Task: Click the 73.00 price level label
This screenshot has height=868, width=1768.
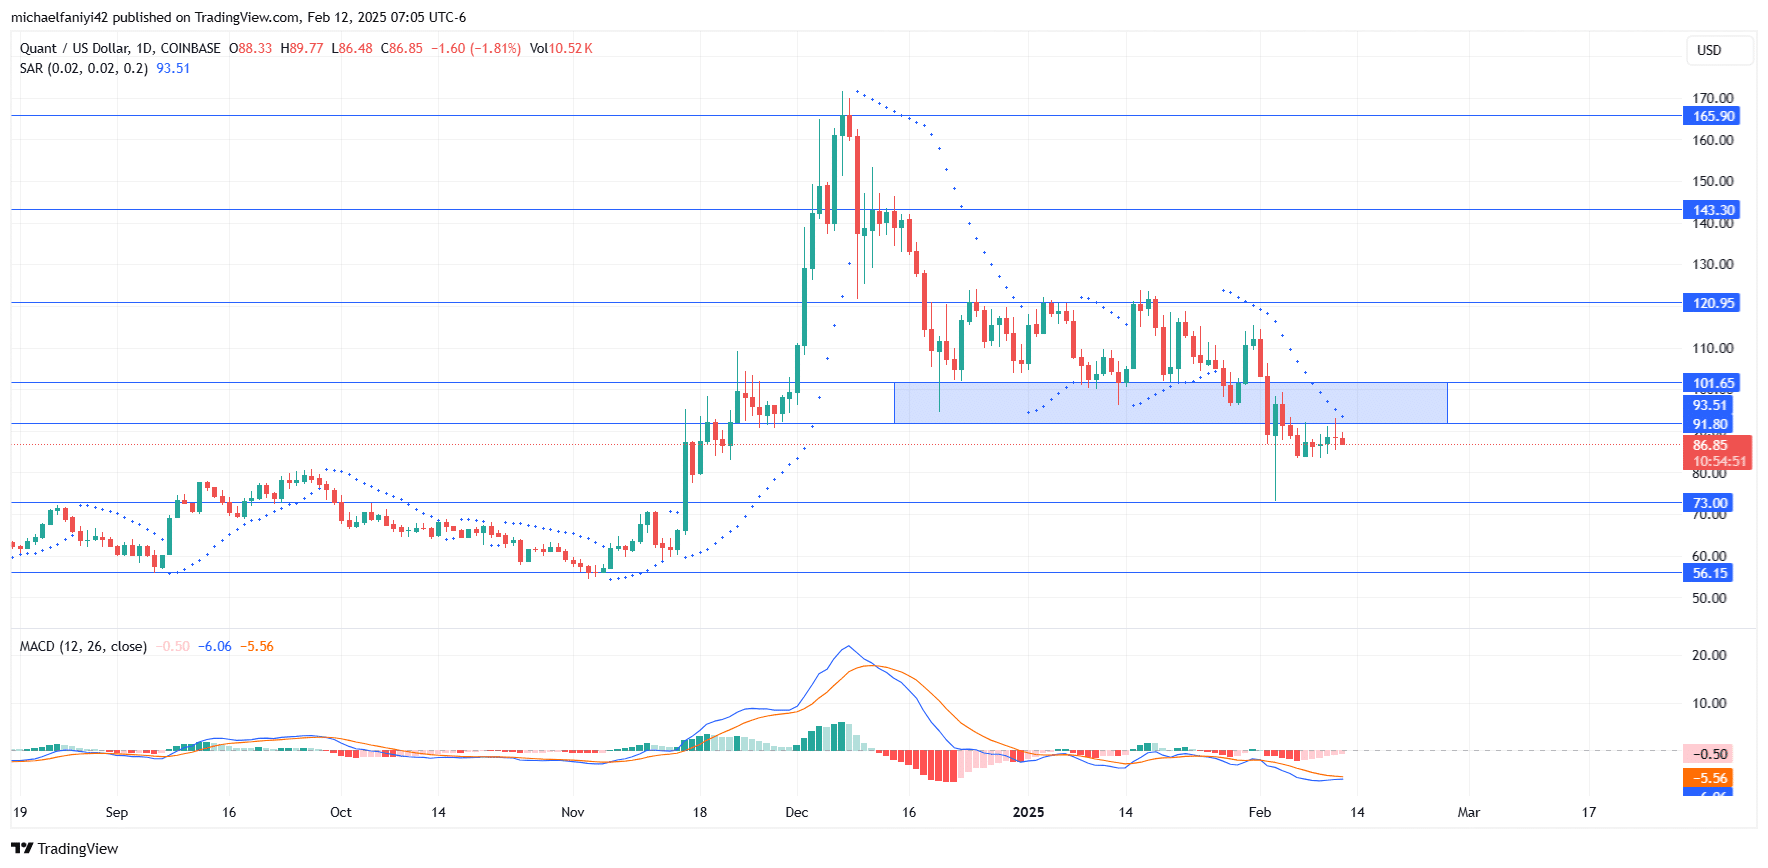Action: click(x=1710, y=503)
